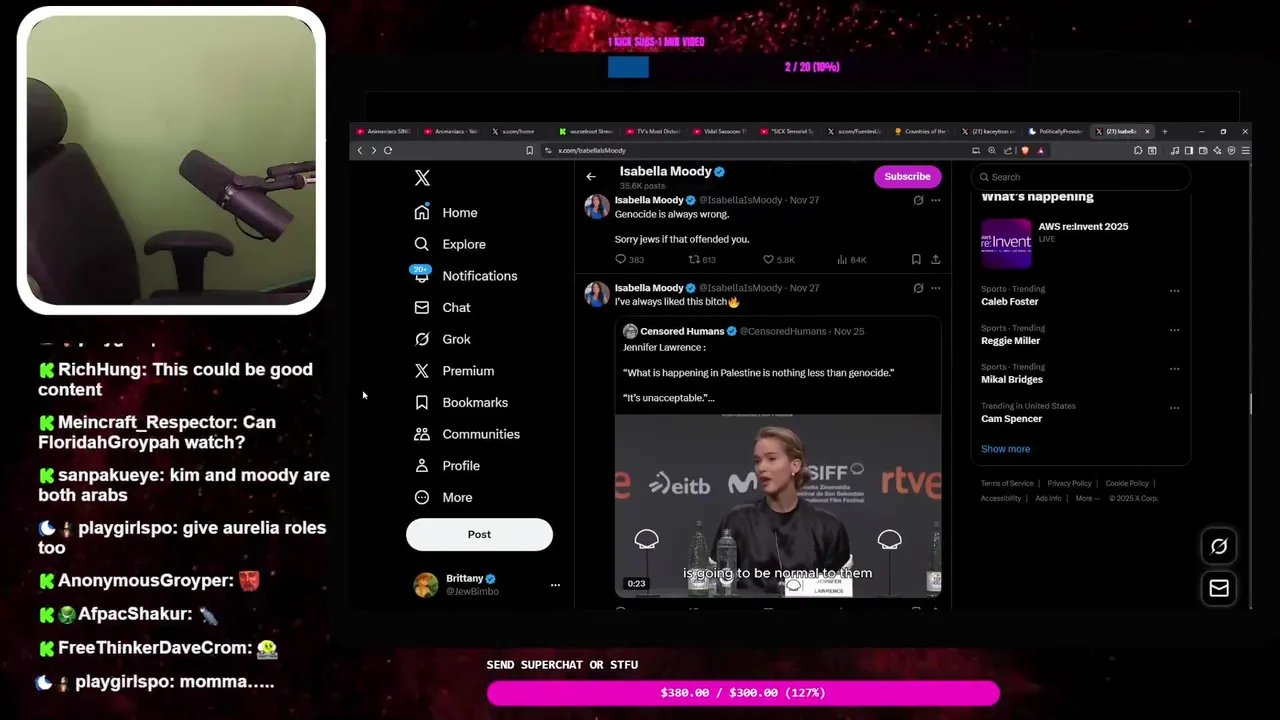
Task: Open options dots for Cam Spencer trend
Action: [x=1175, y=408]
